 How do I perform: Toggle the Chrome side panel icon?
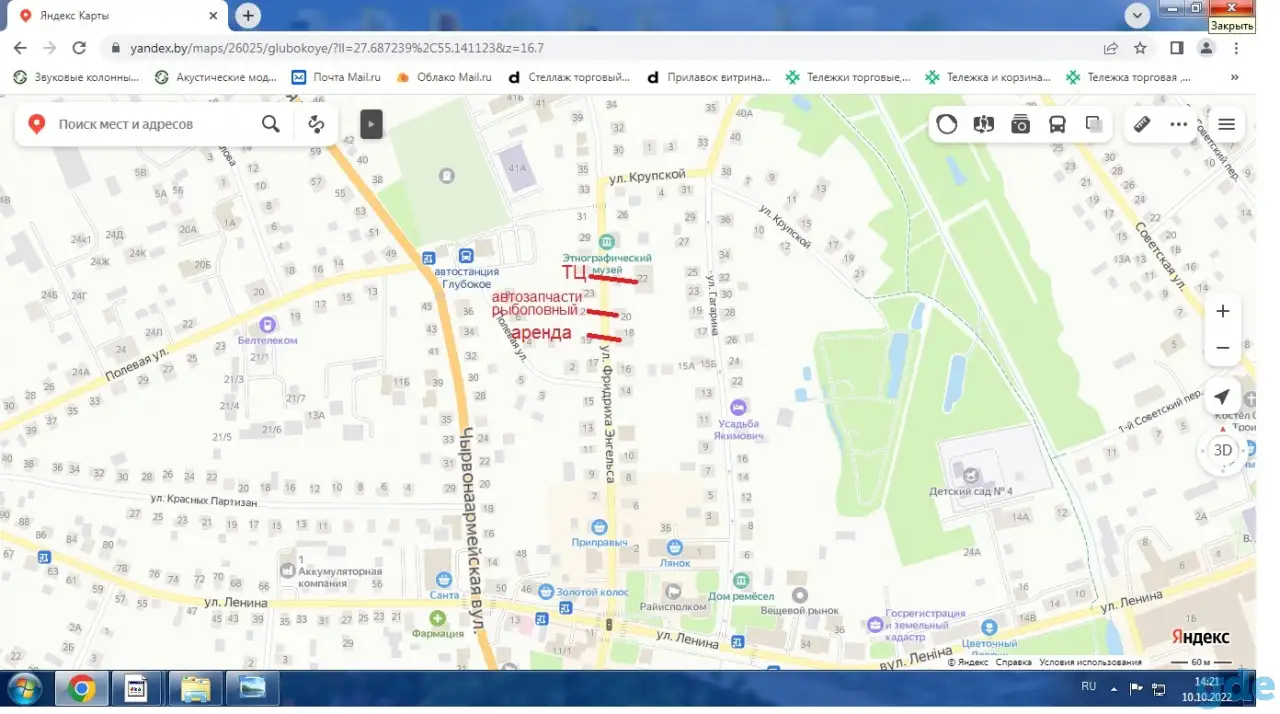click(x=1177, y=48)
